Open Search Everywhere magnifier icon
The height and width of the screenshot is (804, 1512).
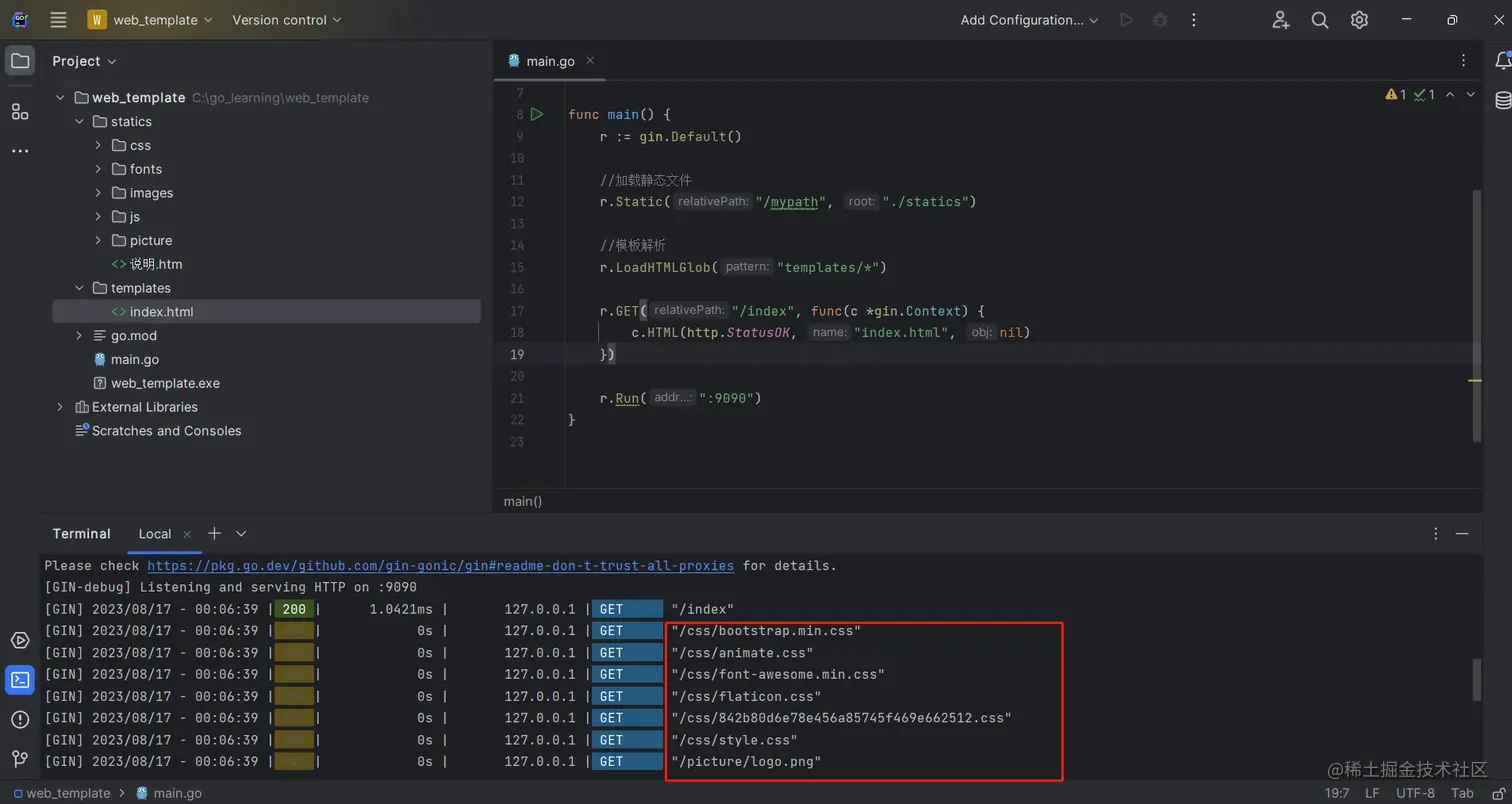[1320, 20]
